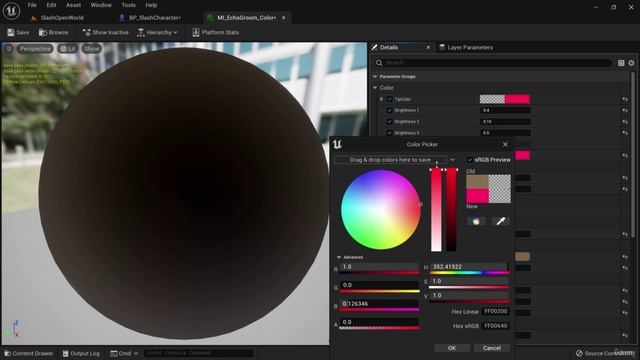Viewport: 640px width, 360px height.
Task: Close the Details panel tab
Action: (428, 47)
